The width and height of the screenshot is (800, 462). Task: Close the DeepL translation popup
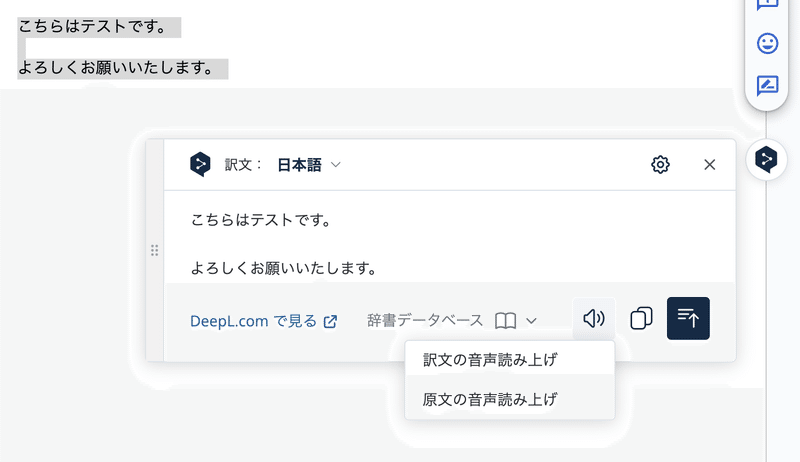710,165
